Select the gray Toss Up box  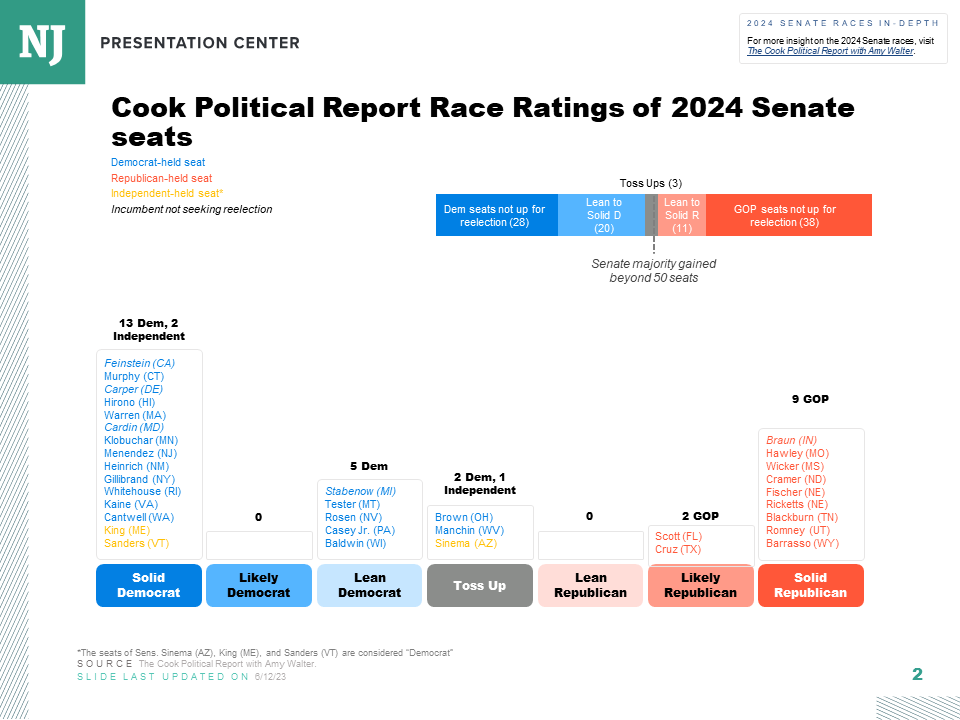click(x=480, y=585)
